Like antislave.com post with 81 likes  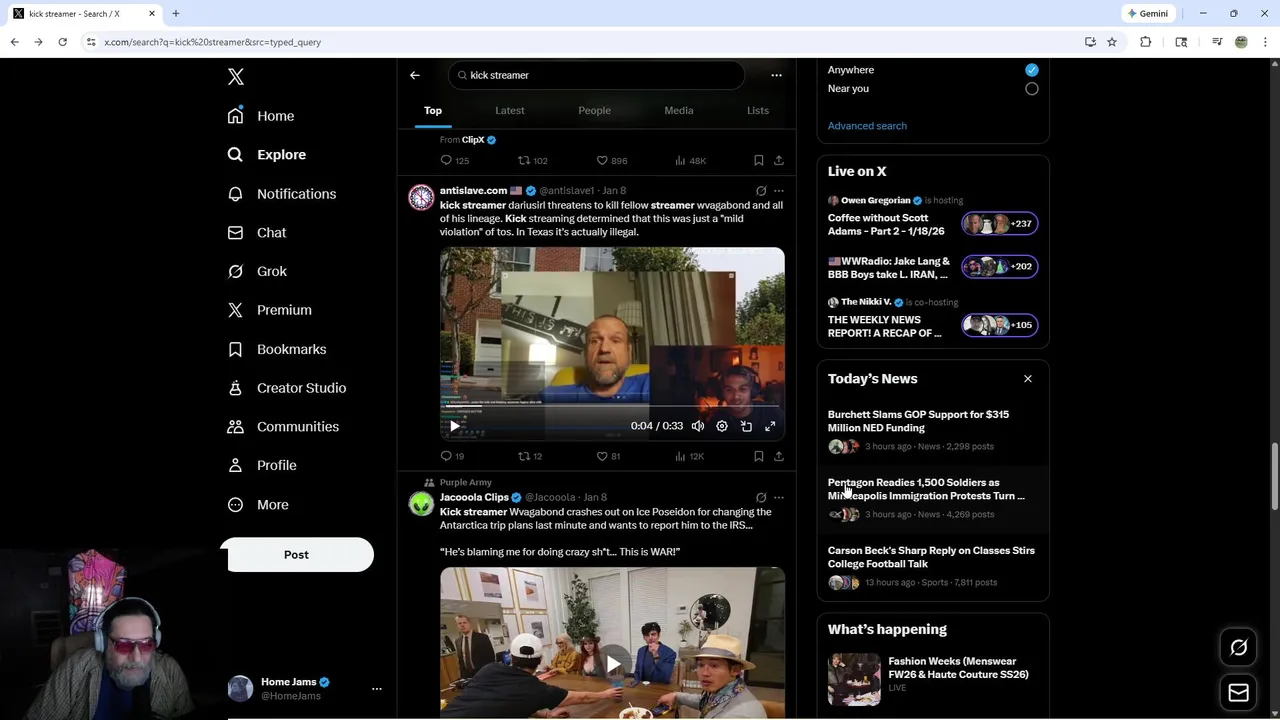pyautogui.click(x=609, y=456)
